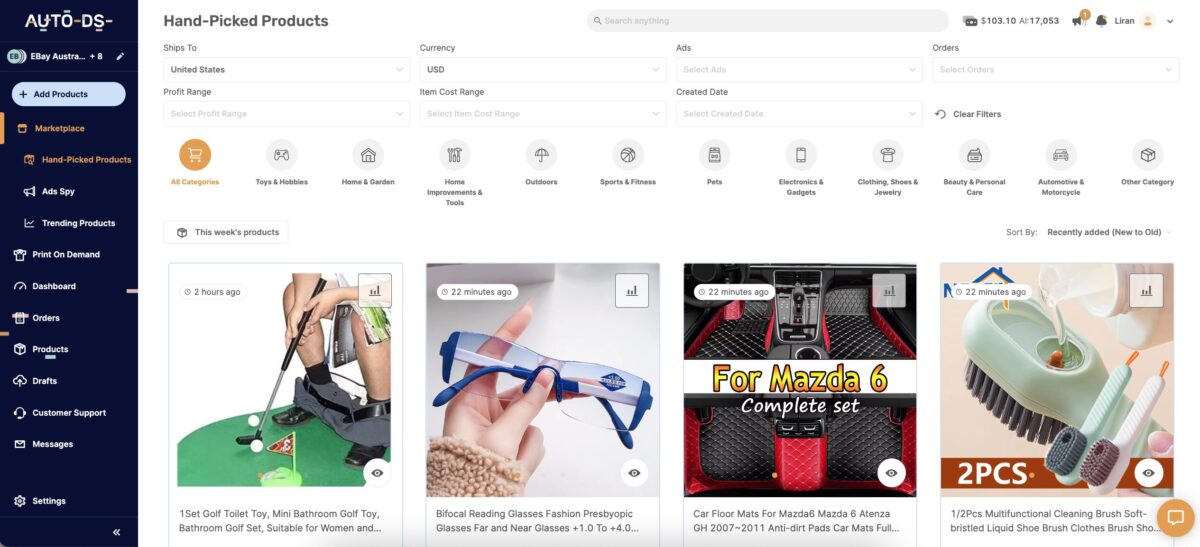Image resolution: width=1200 pixels, height=547 pixels.
Task: Open the golf toilet toy product image
Action: (285, 380)
